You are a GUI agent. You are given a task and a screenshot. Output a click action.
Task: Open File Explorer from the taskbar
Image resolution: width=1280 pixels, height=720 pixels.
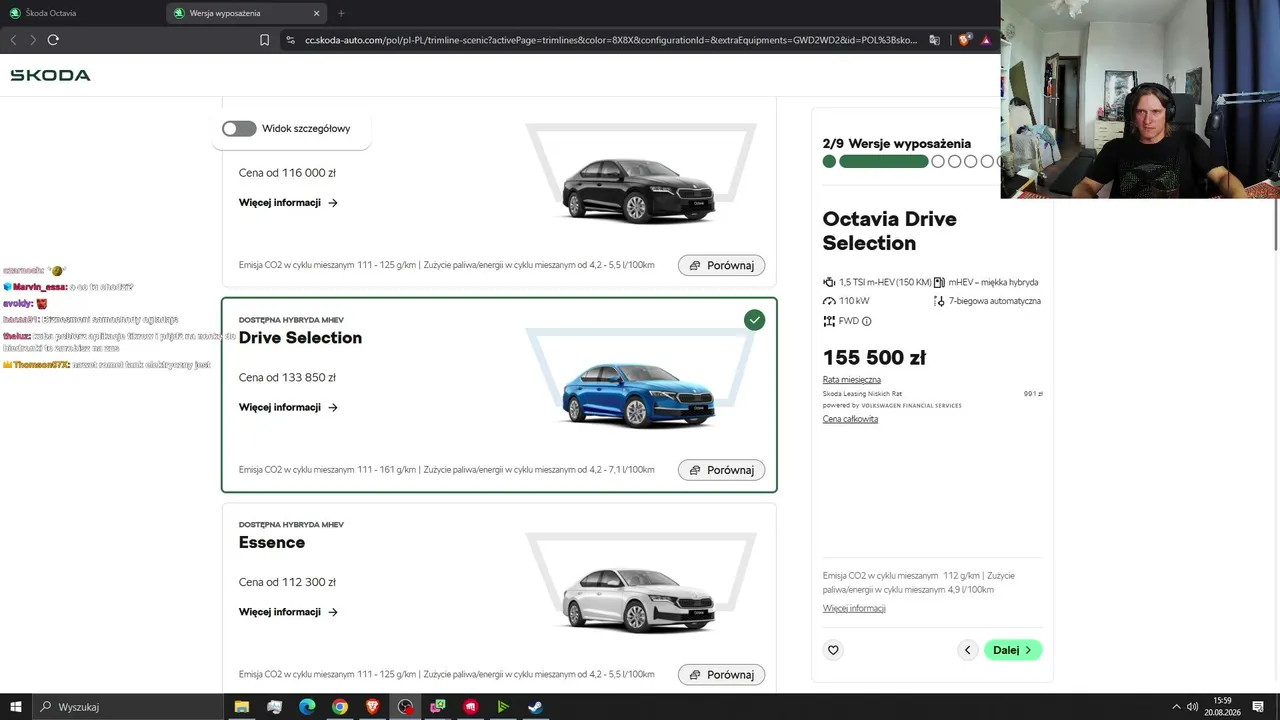coord(242,707)
